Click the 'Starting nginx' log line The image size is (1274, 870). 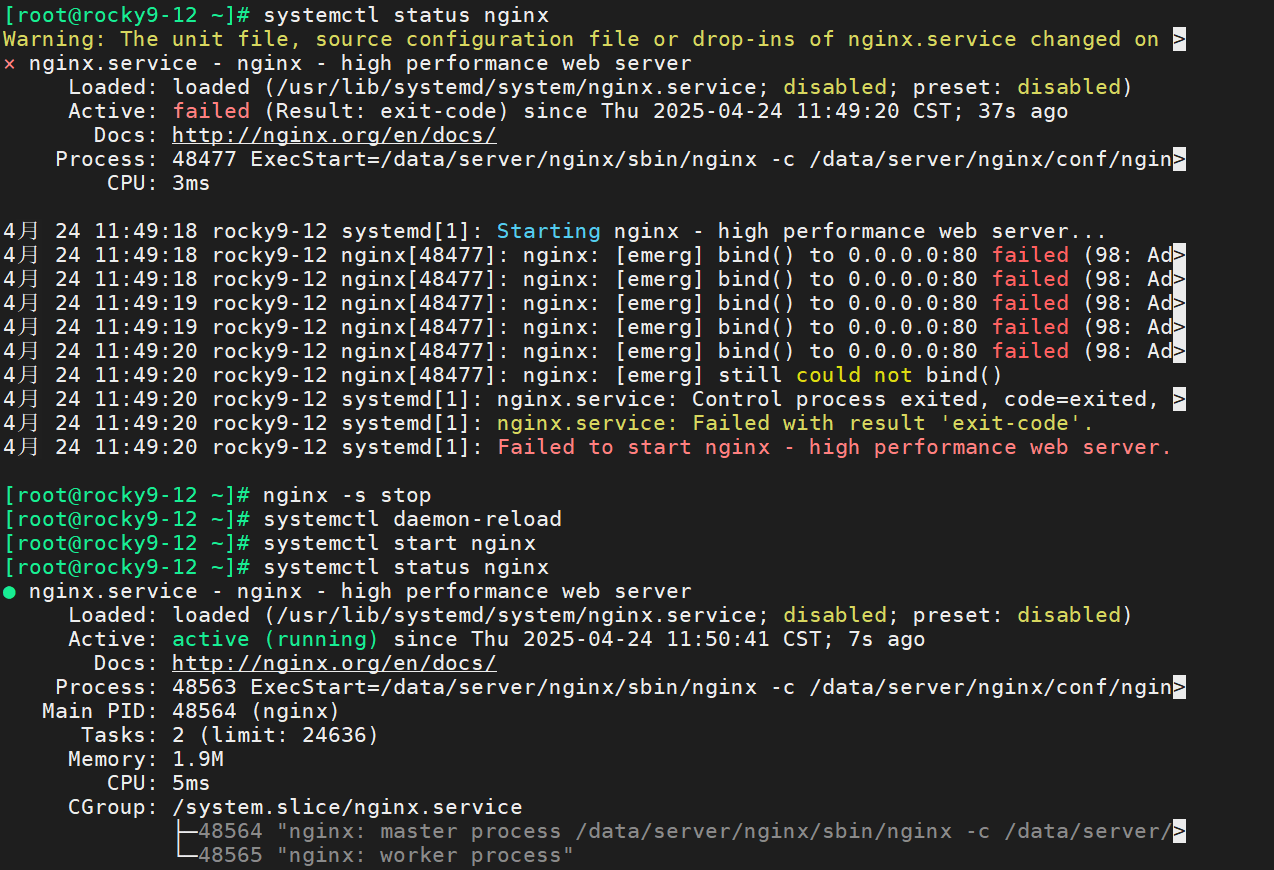pos(554,231)
